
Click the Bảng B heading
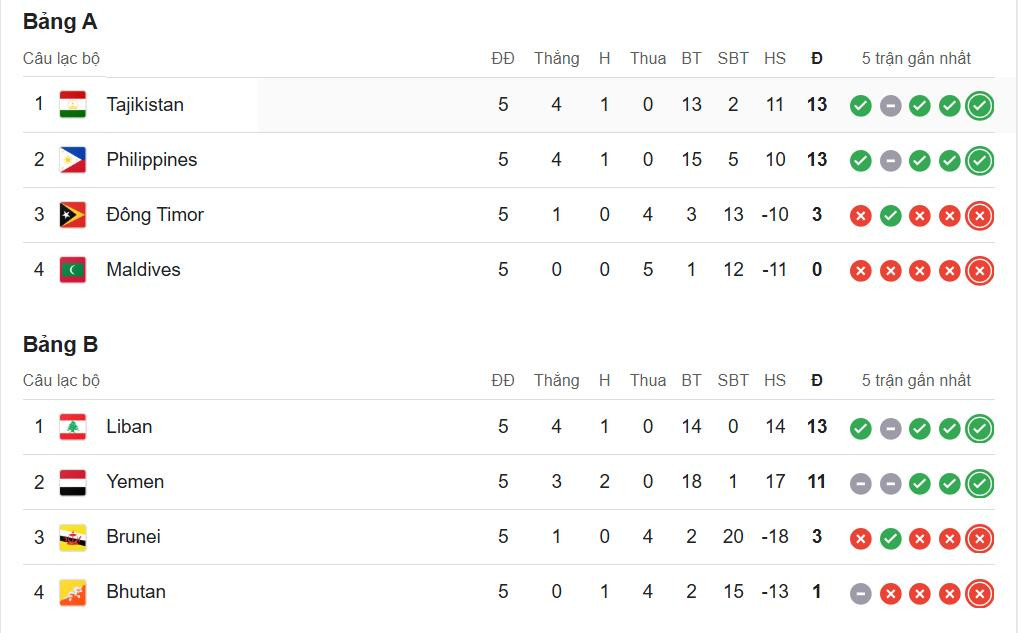(x=60, y=345)
